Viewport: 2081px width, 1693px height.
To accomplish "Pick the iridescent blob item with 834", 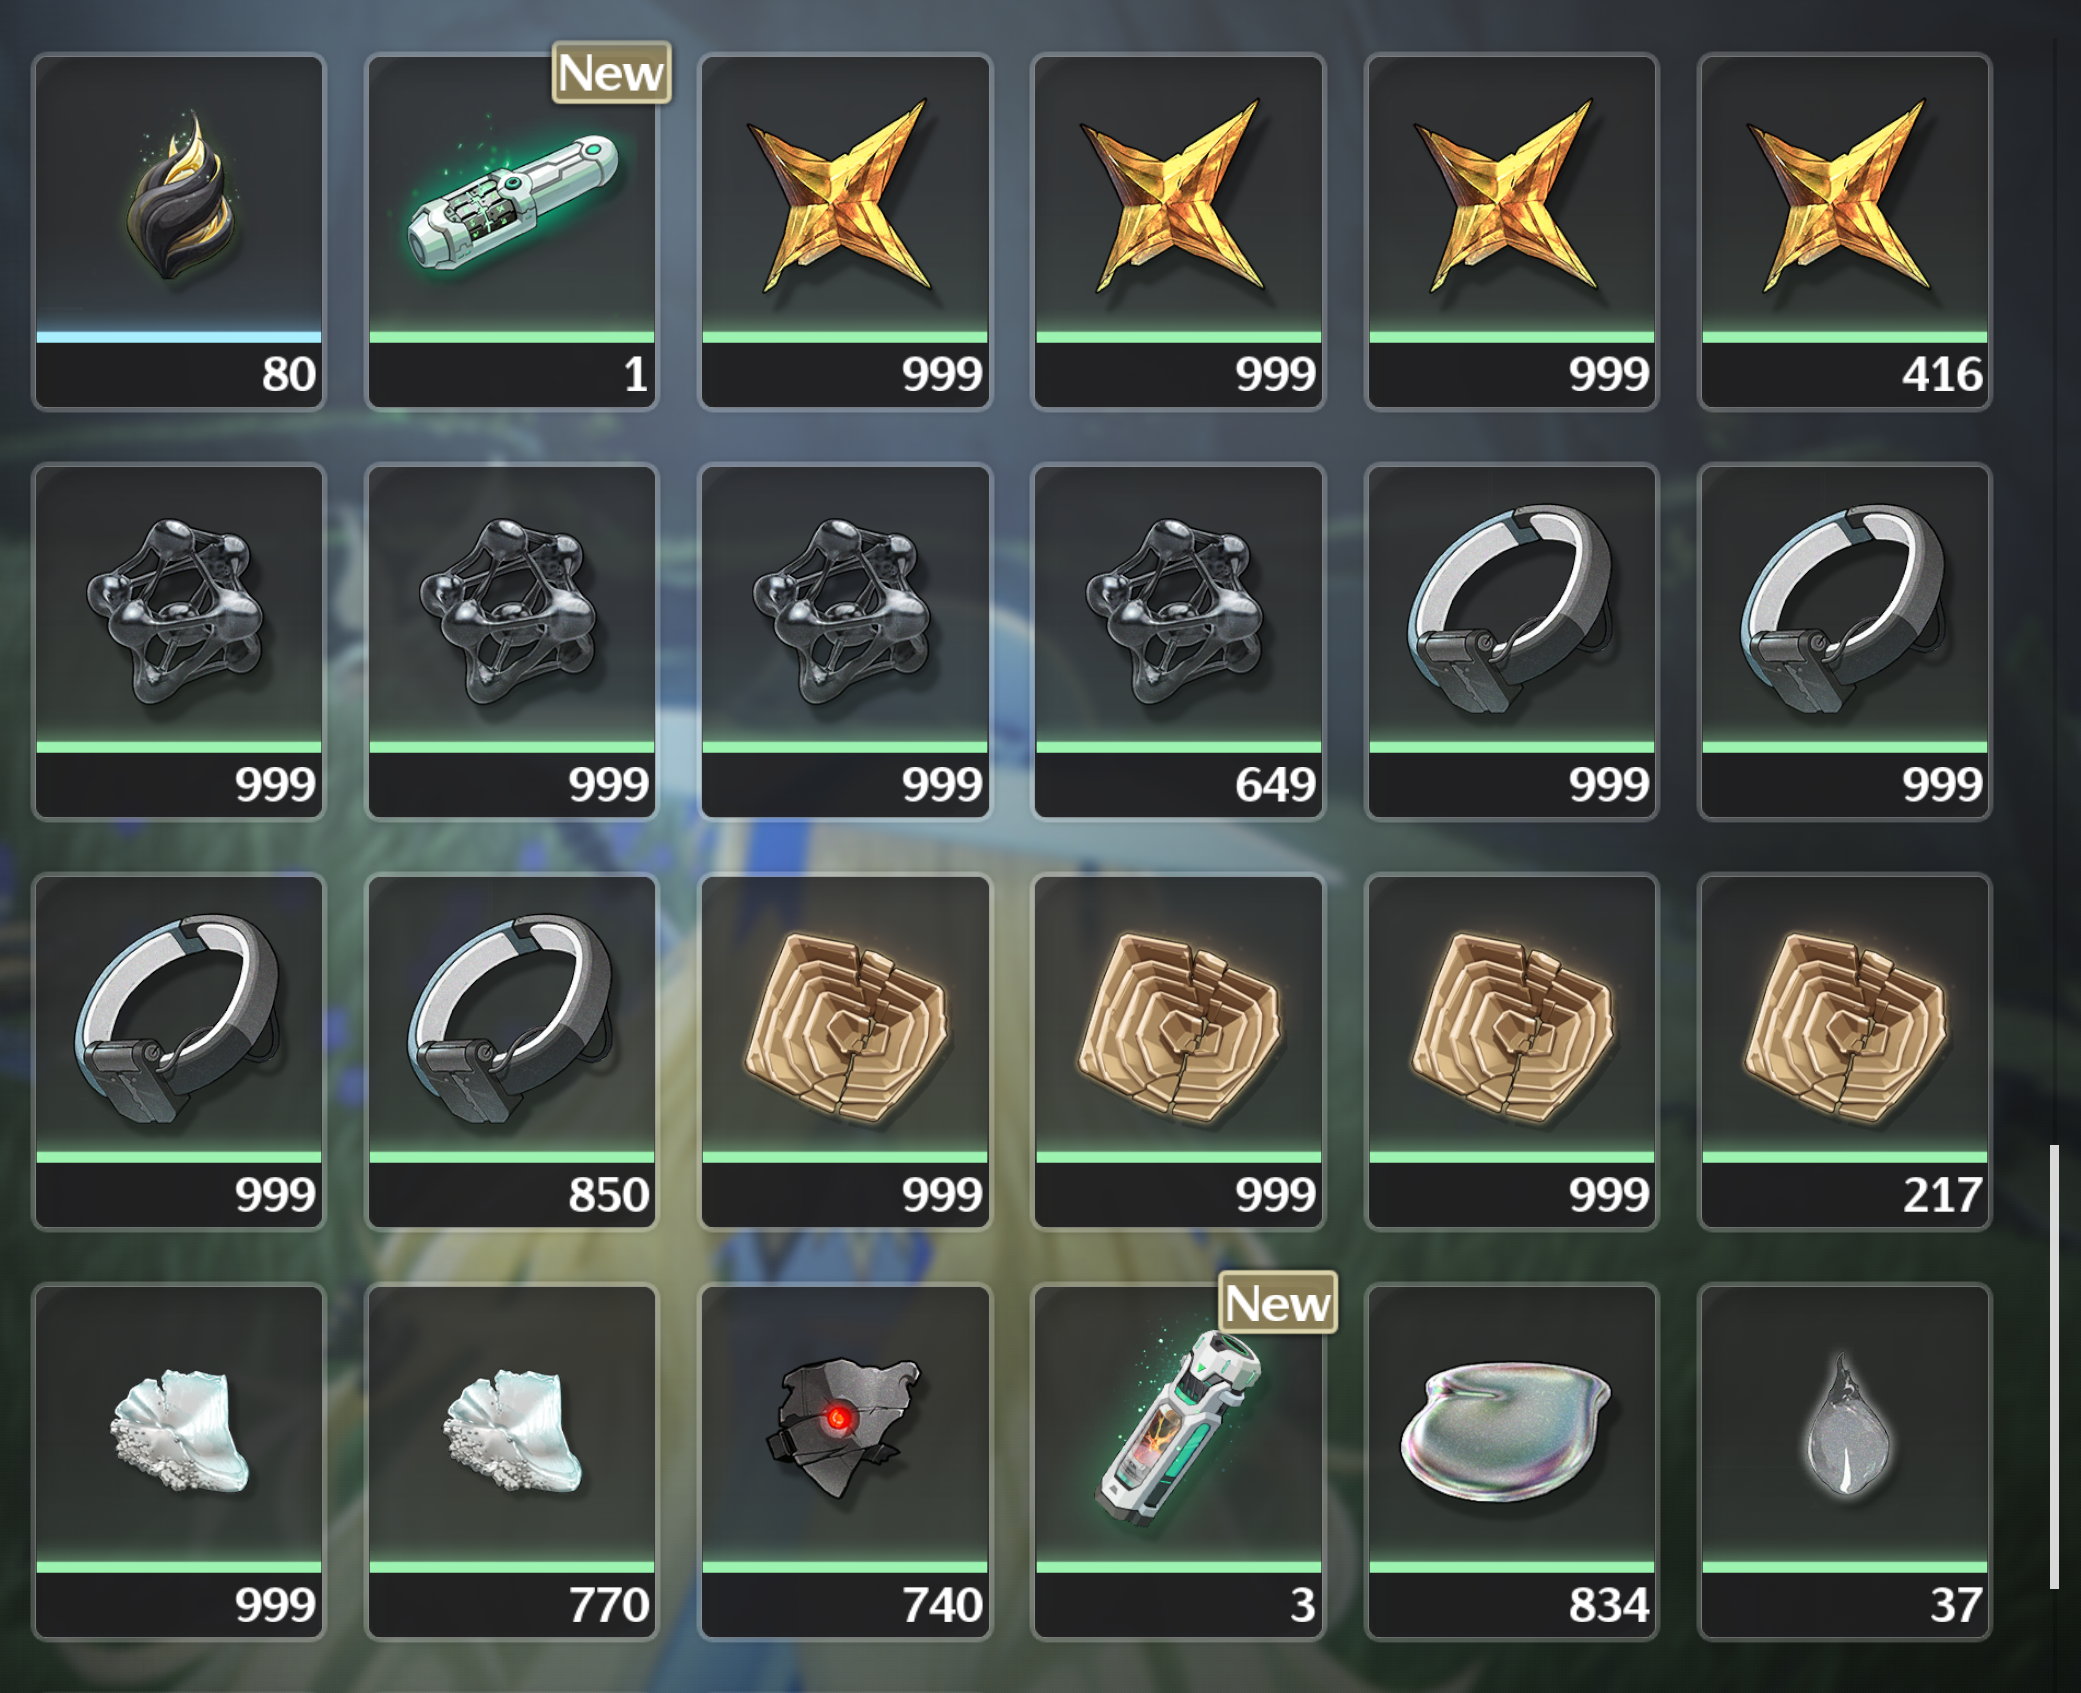I will pyautogui.click(x=1512, y=1462).
